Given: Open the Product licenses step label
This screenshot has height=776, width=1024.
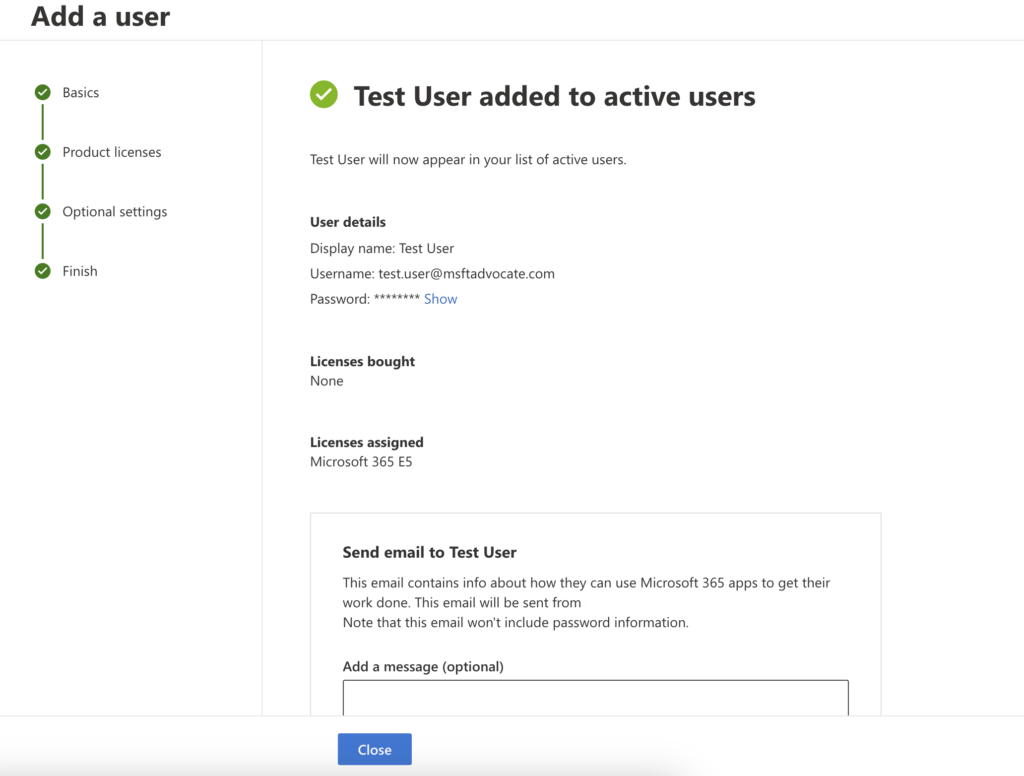Looking at the screenshot, I should coord(112,152).
